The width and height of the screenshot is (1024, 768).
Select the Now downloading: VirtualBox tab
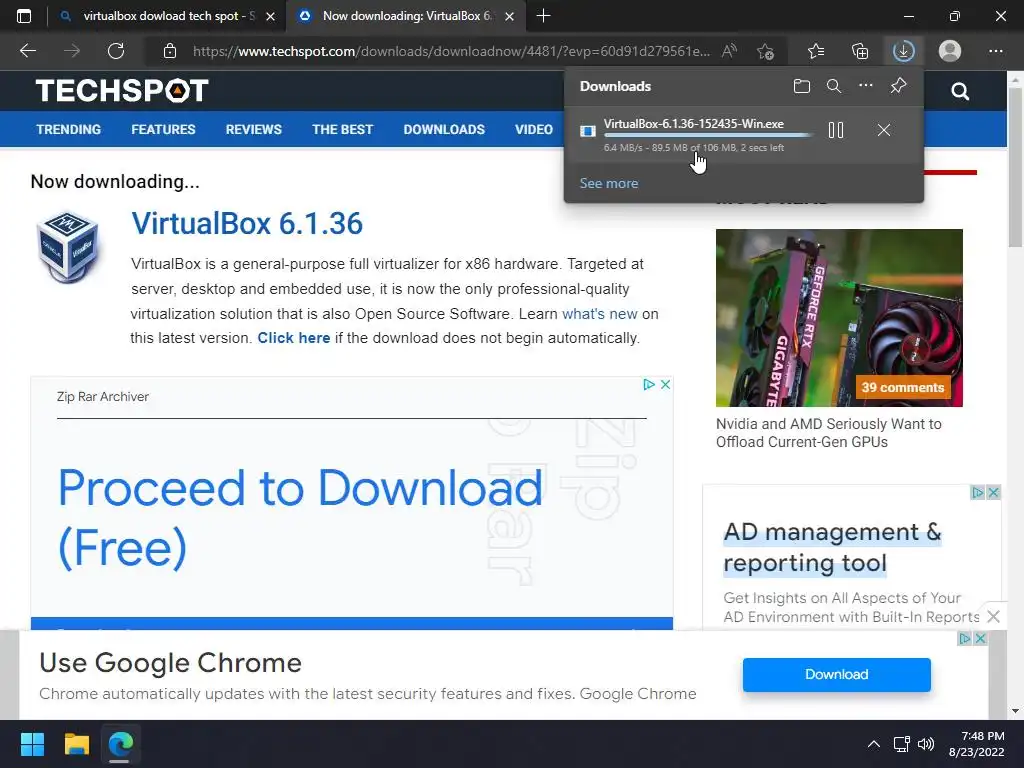[x=406, y=16]
